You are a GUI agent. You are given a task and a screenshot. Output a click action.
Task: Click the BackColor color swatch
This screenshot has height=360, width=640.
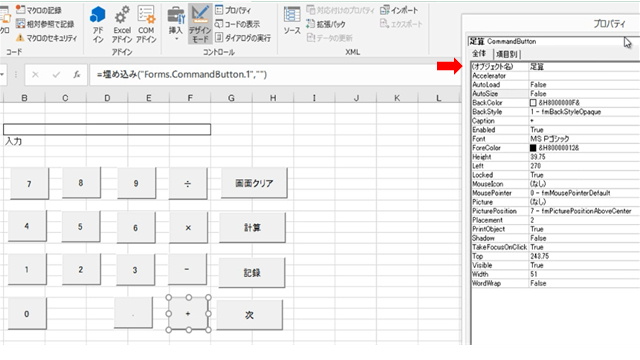pyautogui.click(x=533, y=102)
